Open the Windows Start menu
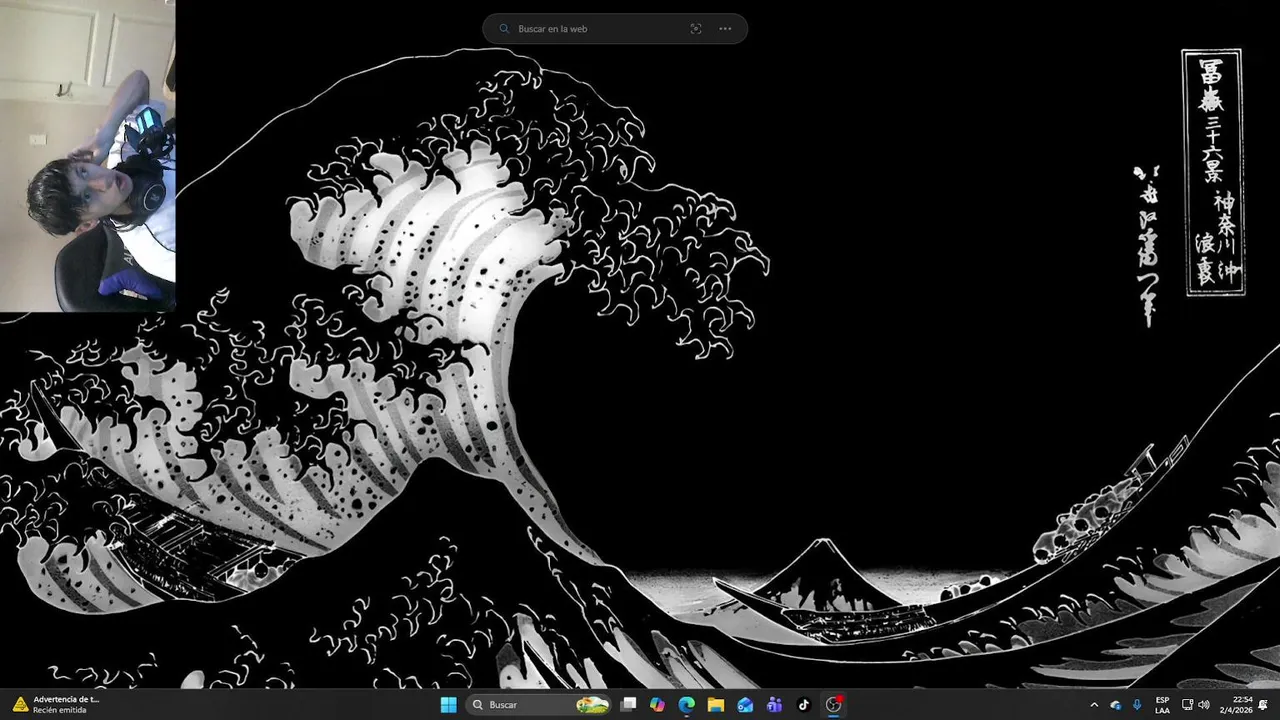Screen dimensions: 1280x720 [x=448, y=704]
